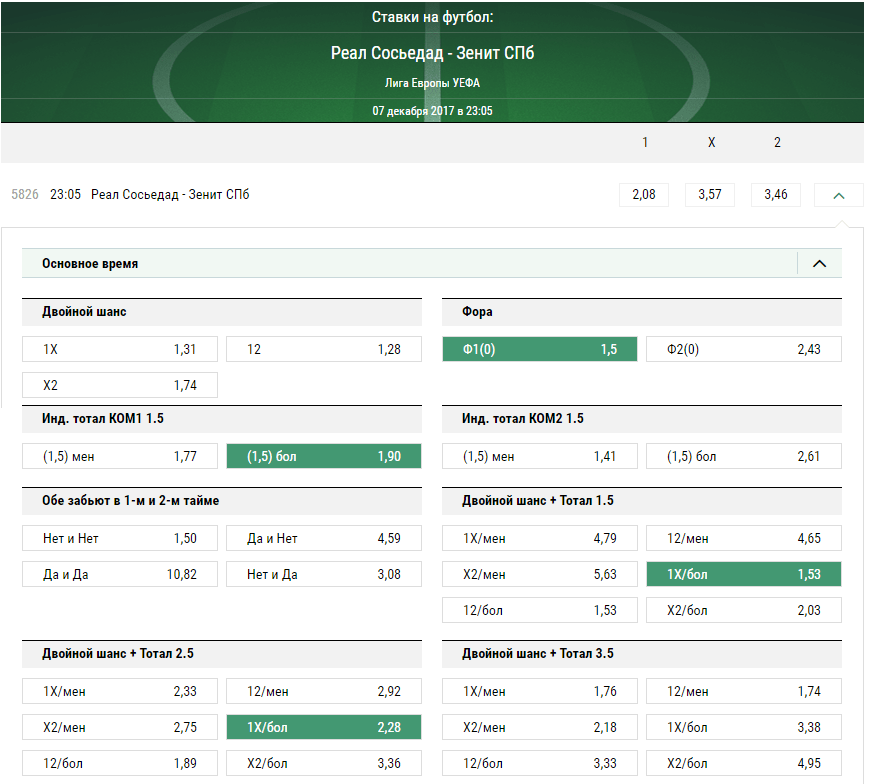Open the Реал Сосьедад - Зенит СПб match row

coord(170,194)
